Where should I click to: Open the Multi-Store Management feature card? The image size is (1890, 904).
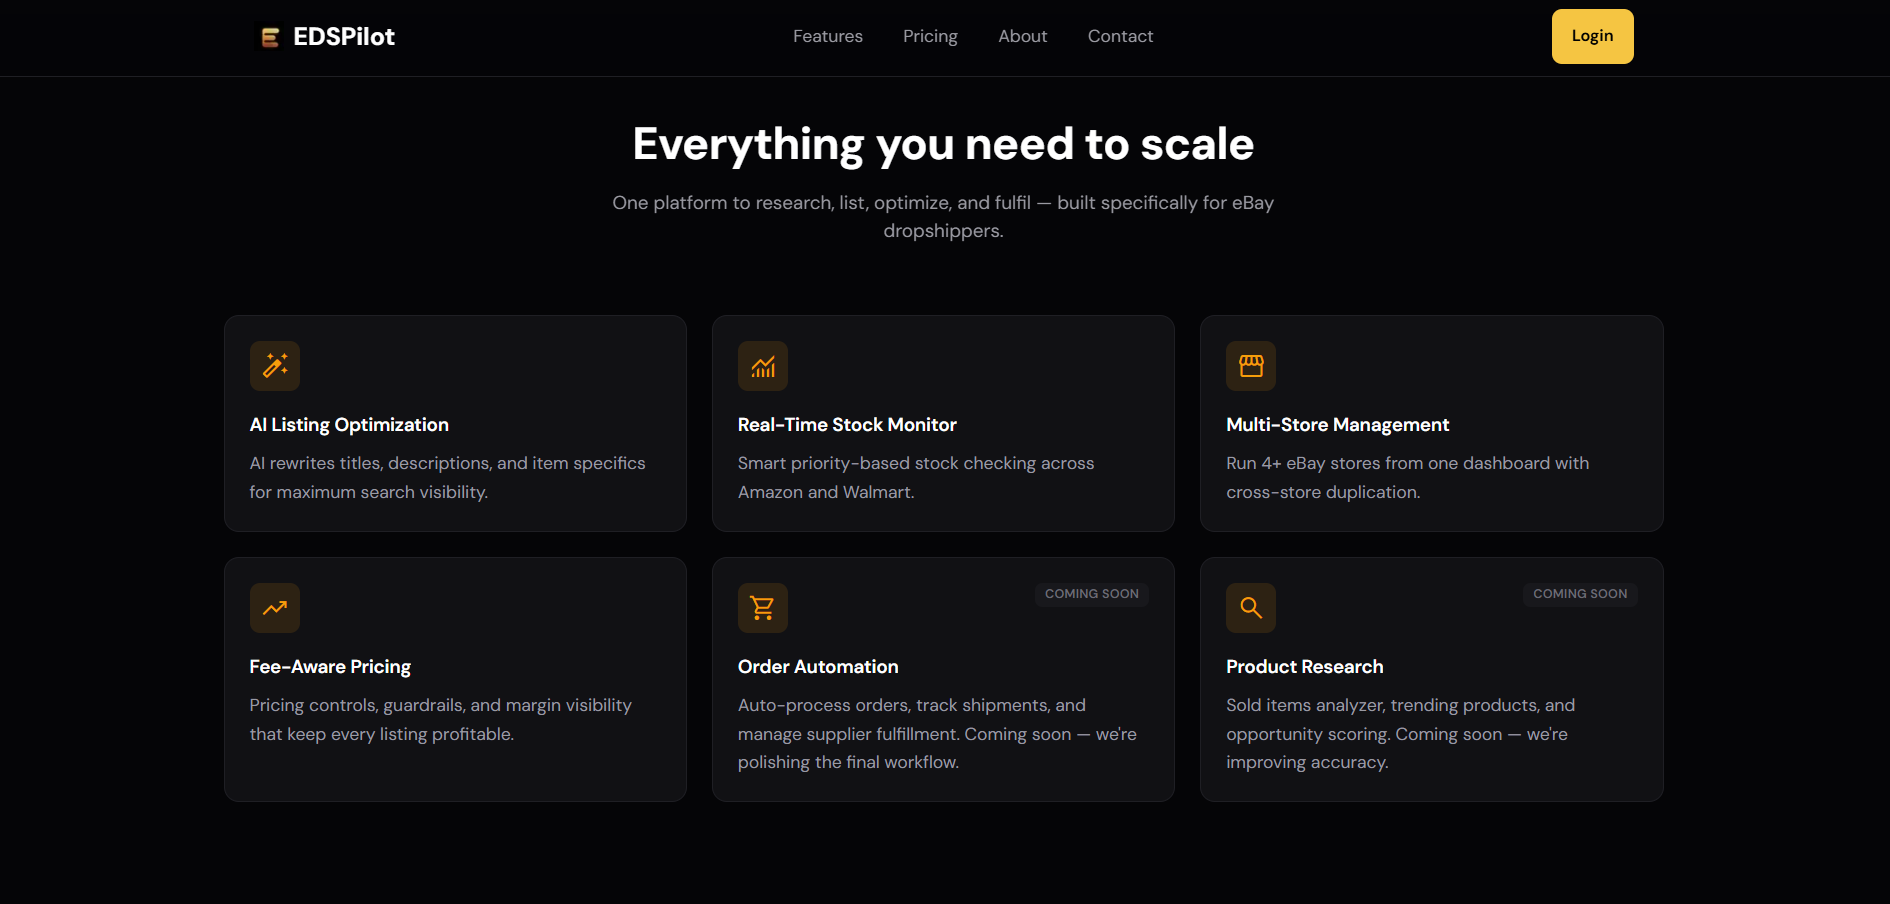coord(1431,423)
